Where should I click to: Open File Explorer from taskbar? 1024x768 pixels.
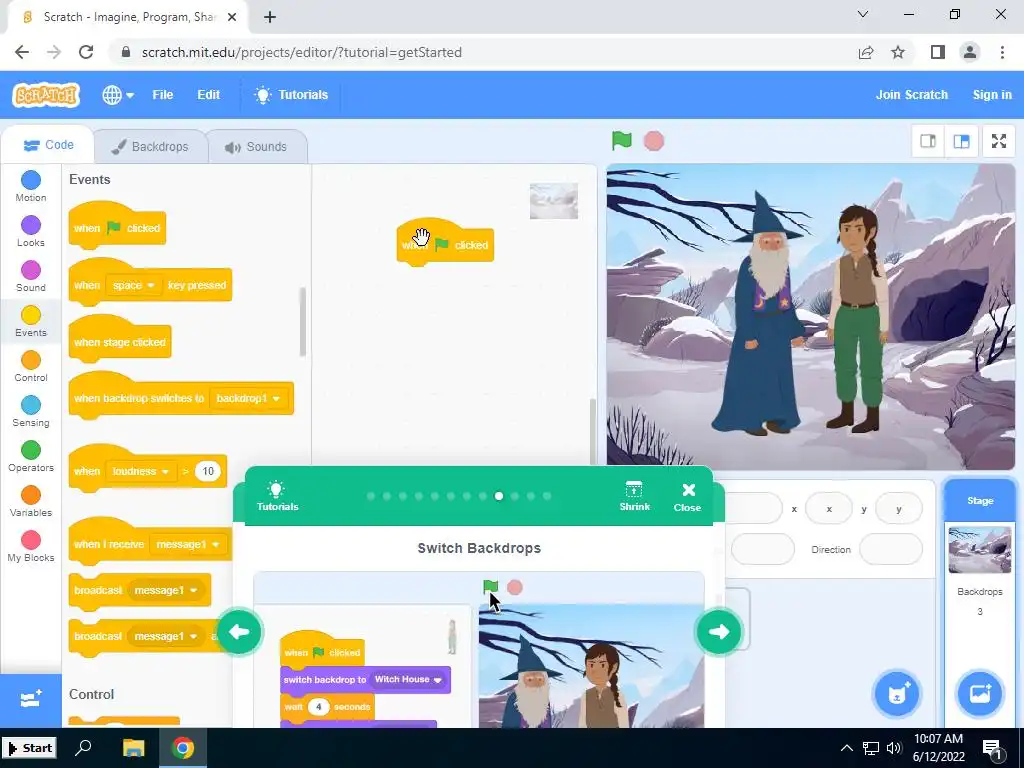click(133, 748)
